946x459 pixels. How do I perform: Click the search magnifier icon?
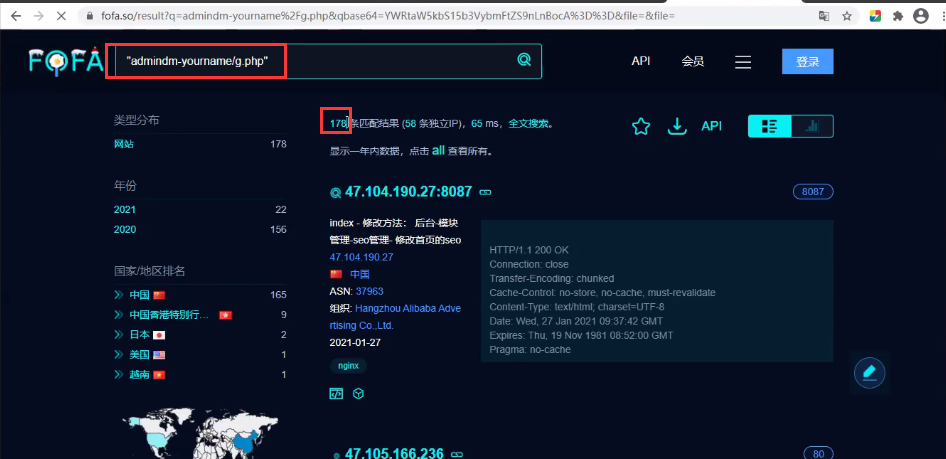523,61
